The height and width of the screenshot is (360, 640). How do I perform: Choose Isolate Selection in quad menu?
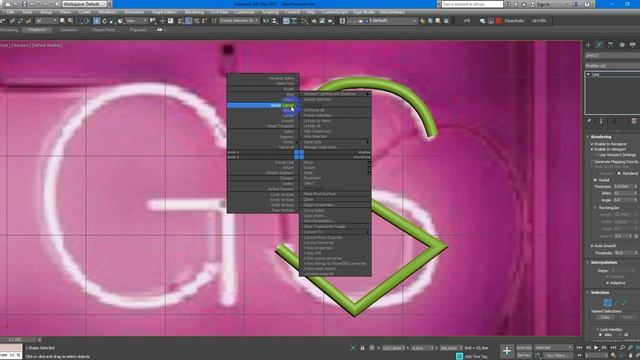tap(317, 100)
